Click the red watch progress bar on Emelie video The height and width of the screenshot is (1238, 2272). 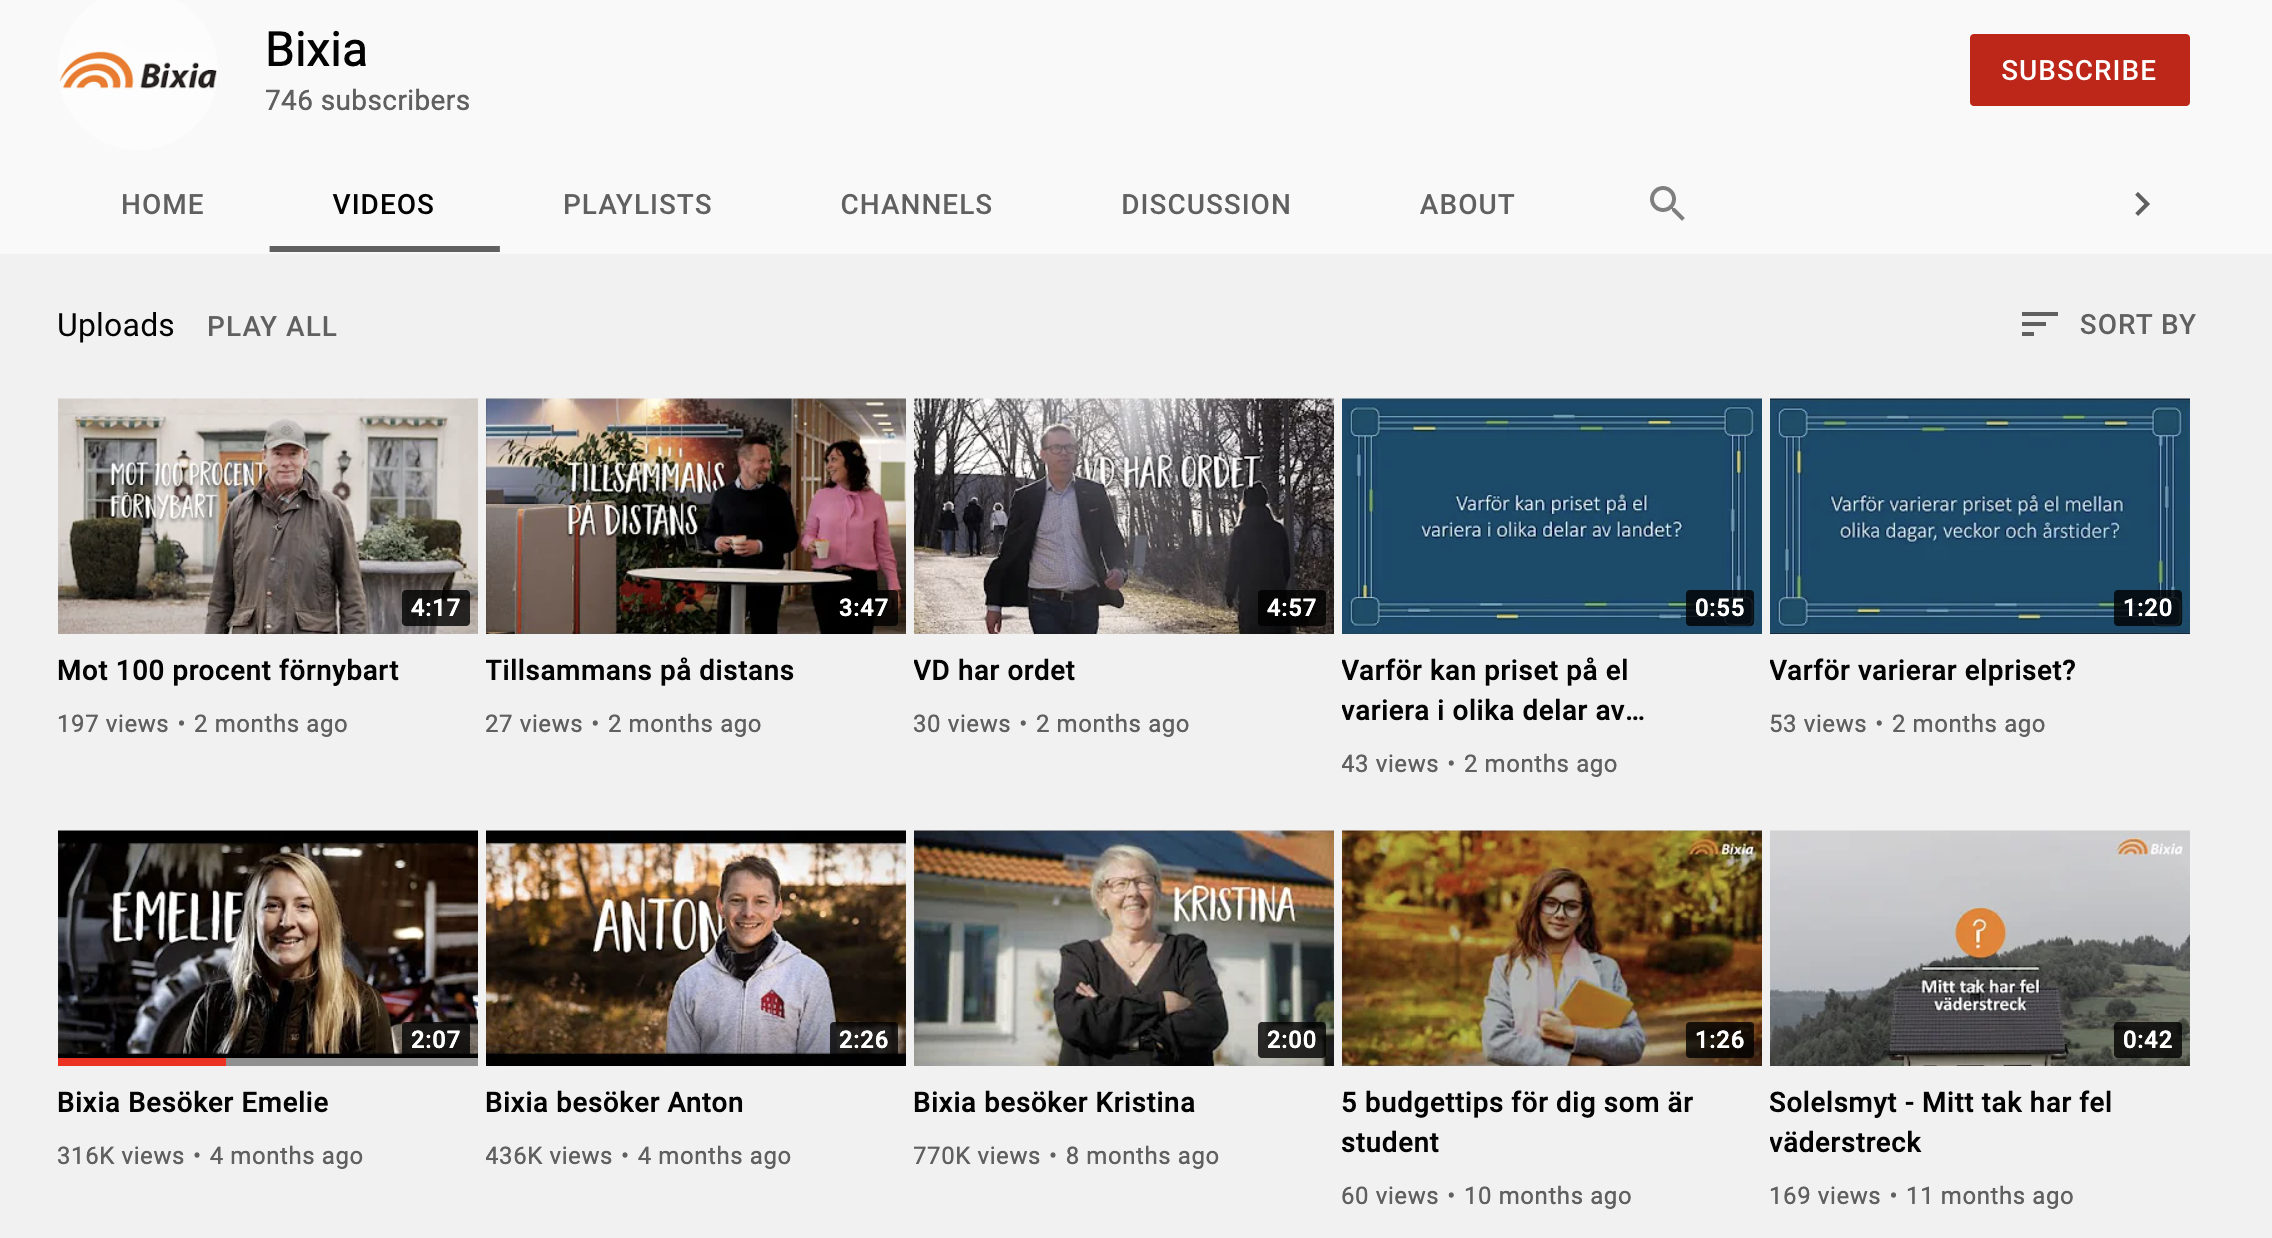(x=142, y=1061)
